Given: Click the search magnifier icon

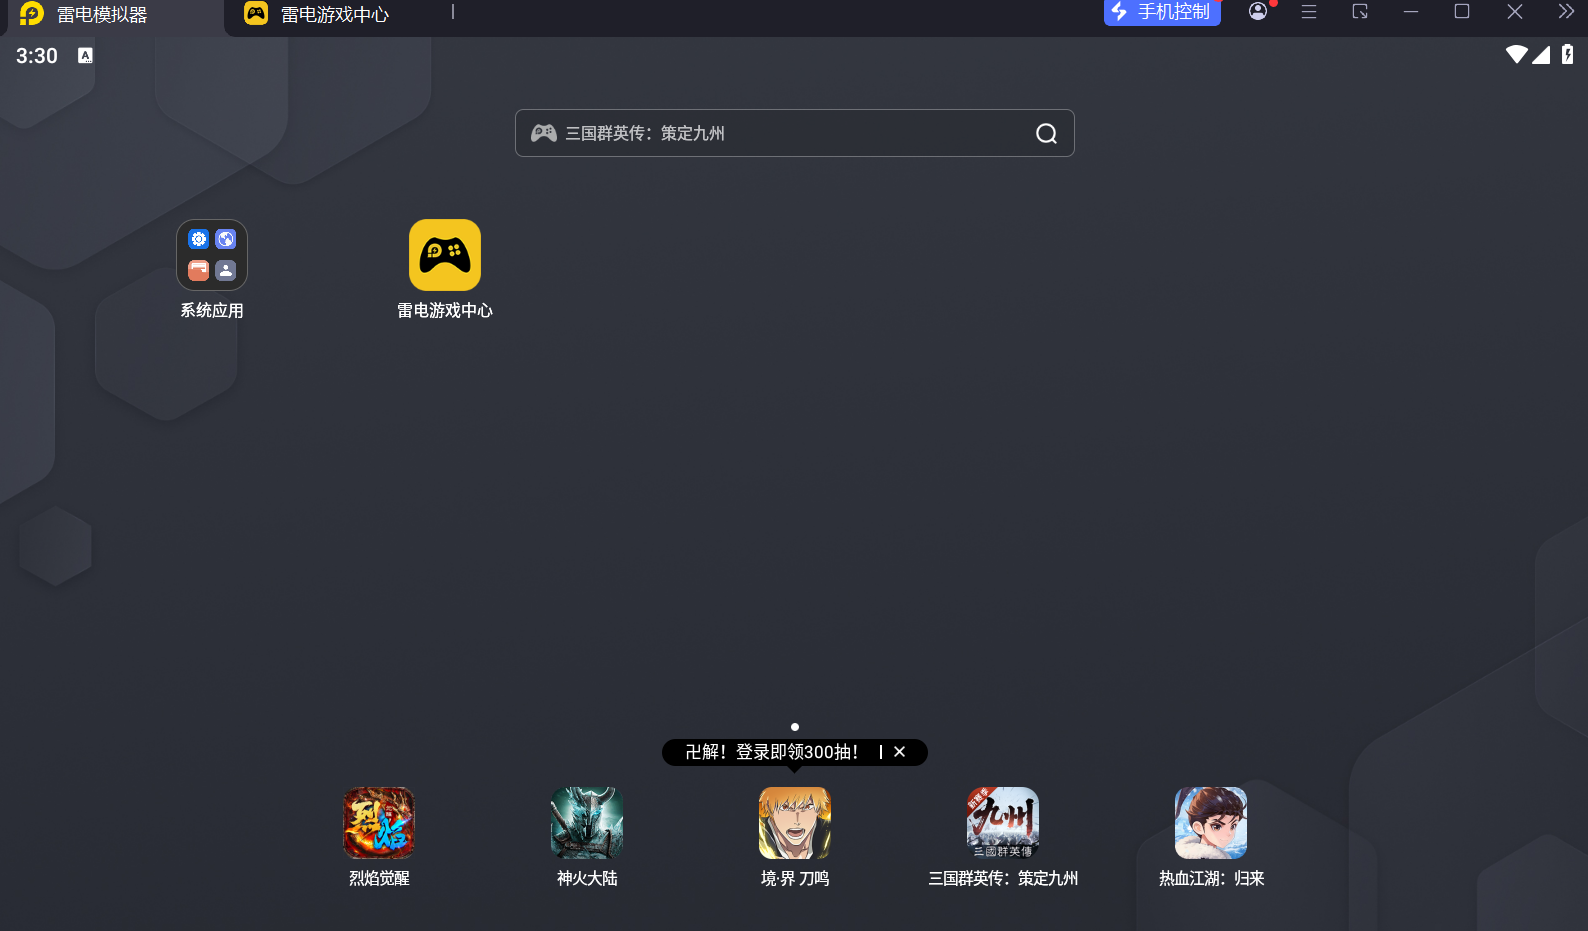Looking at the screenshot, I should 1046,134.
